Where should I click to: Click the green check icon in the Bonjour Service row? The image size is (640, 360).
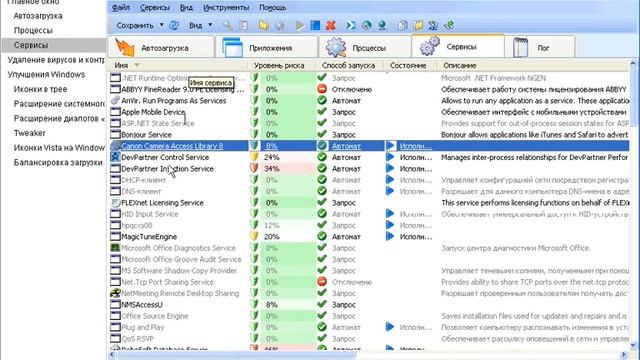322,134
